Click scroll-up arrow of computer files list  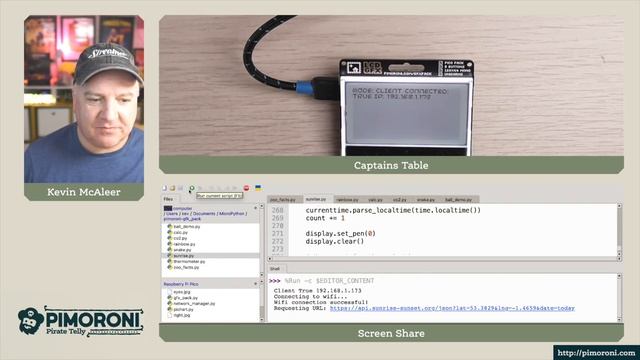pyautogui.click(x=262, y=207)
